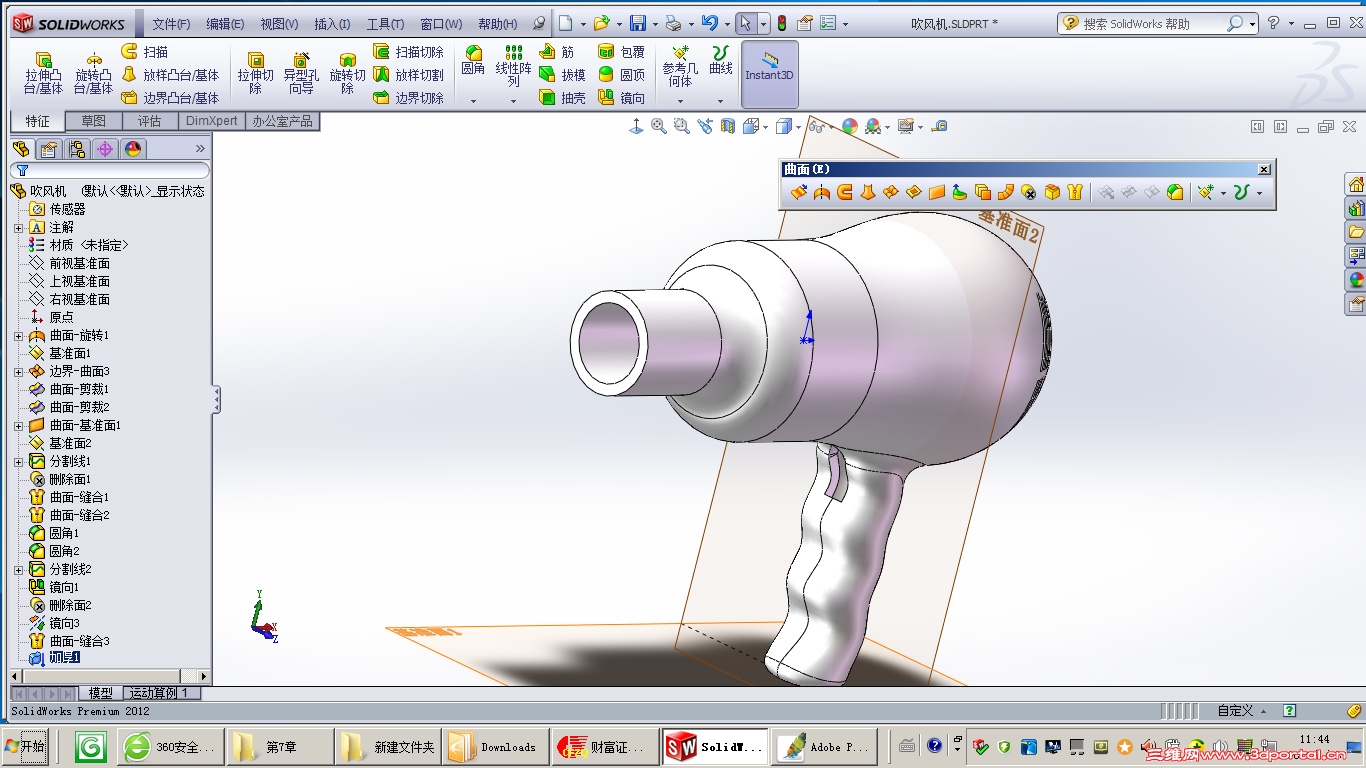Viewport: 1366px width, 768px height.
Task: Click the knit surface icon in 曲面 toolbar
Action: pyautogui.click(x=1075, y=192)
